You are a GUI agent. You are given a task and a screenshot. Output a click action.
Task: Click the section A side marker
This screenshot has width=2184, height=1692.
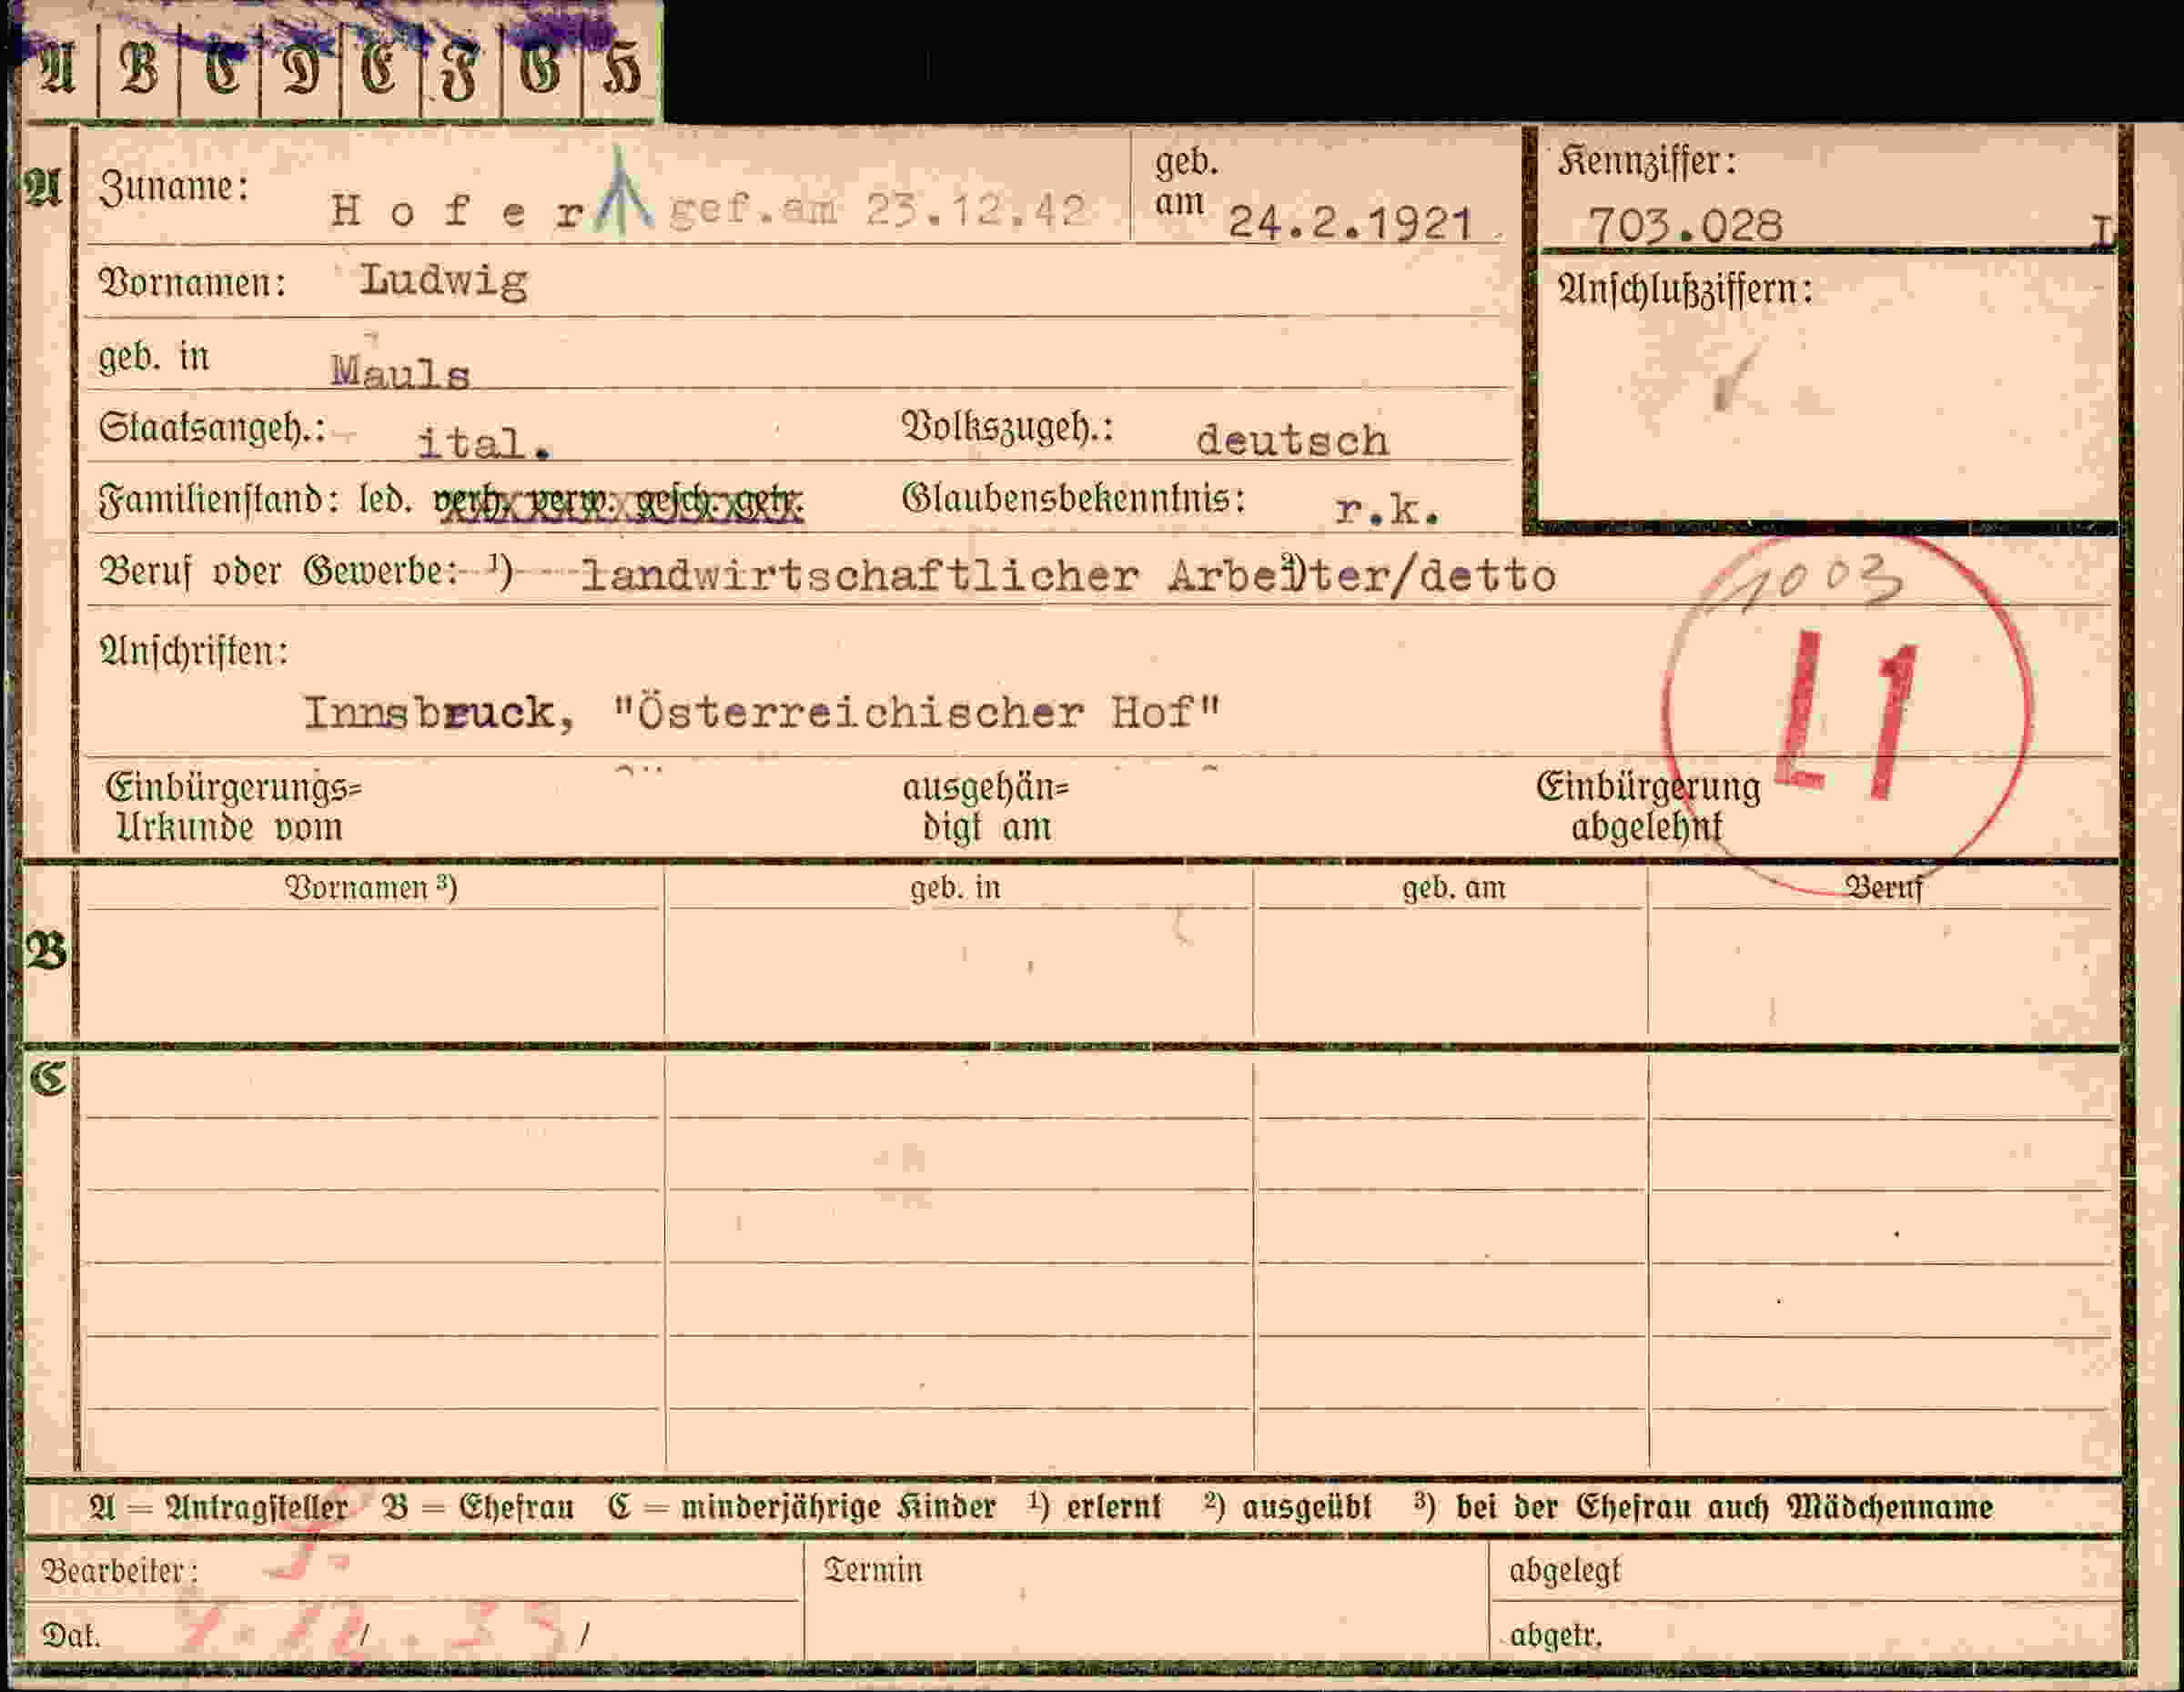43,187
